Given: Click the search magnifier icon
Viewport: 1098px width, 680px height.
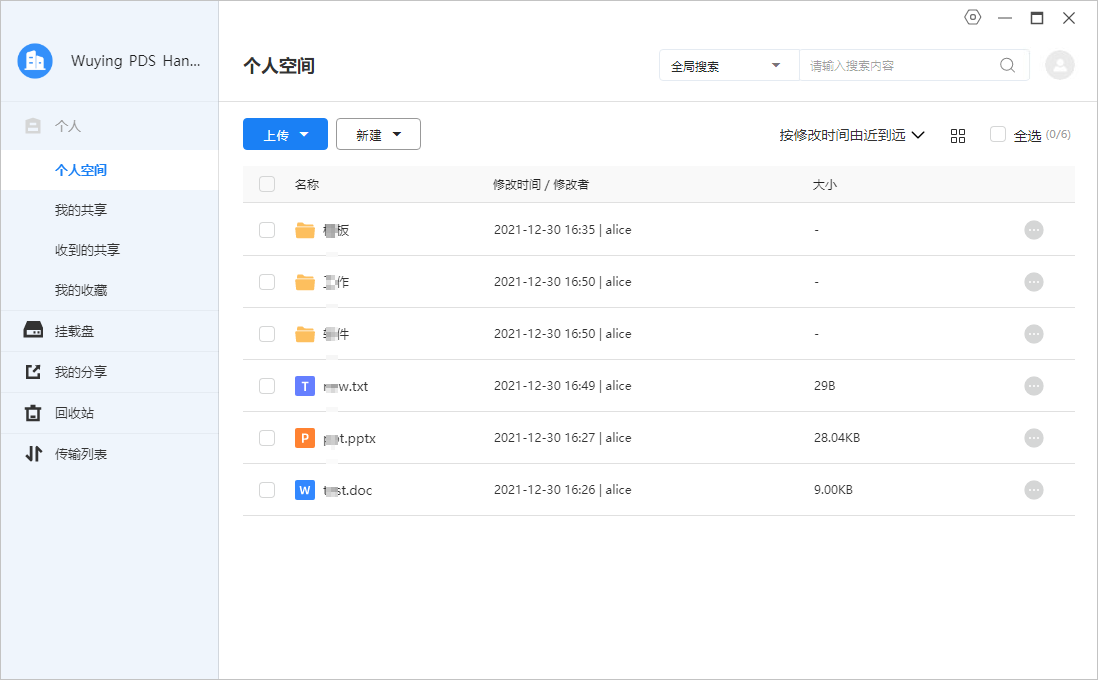Looking at the screenshot, I should pos(1007,66).
